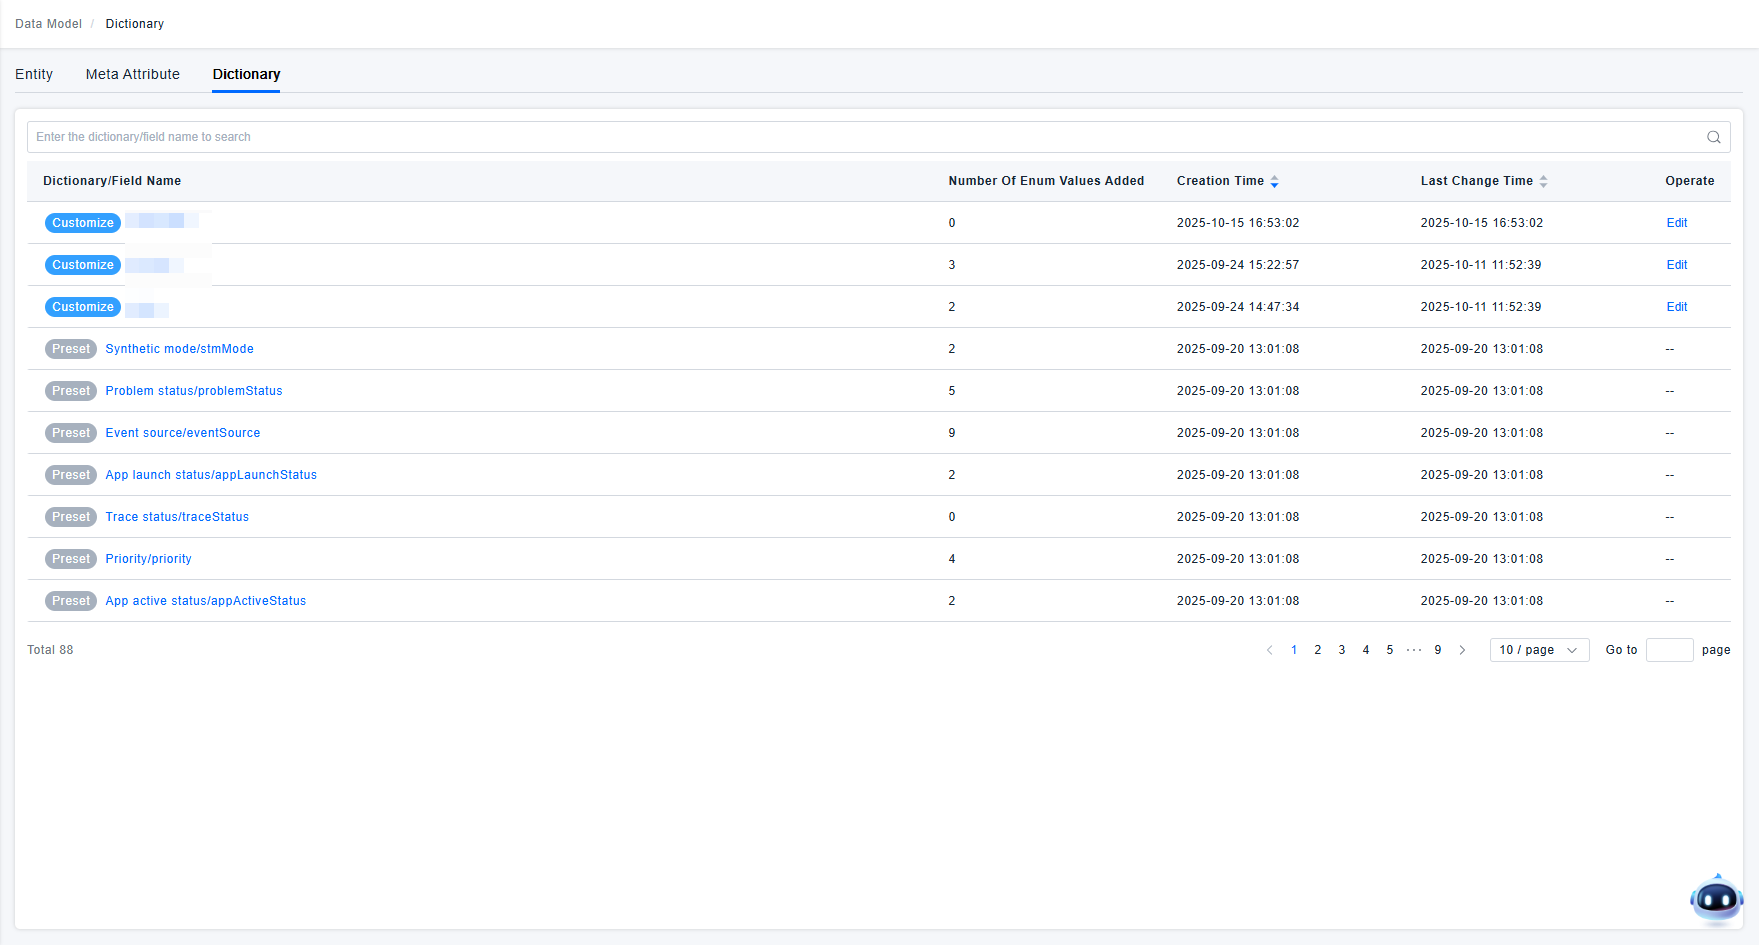
Task: Open Synthetic mode/stmMode dictionary
Action: [179, 349]
